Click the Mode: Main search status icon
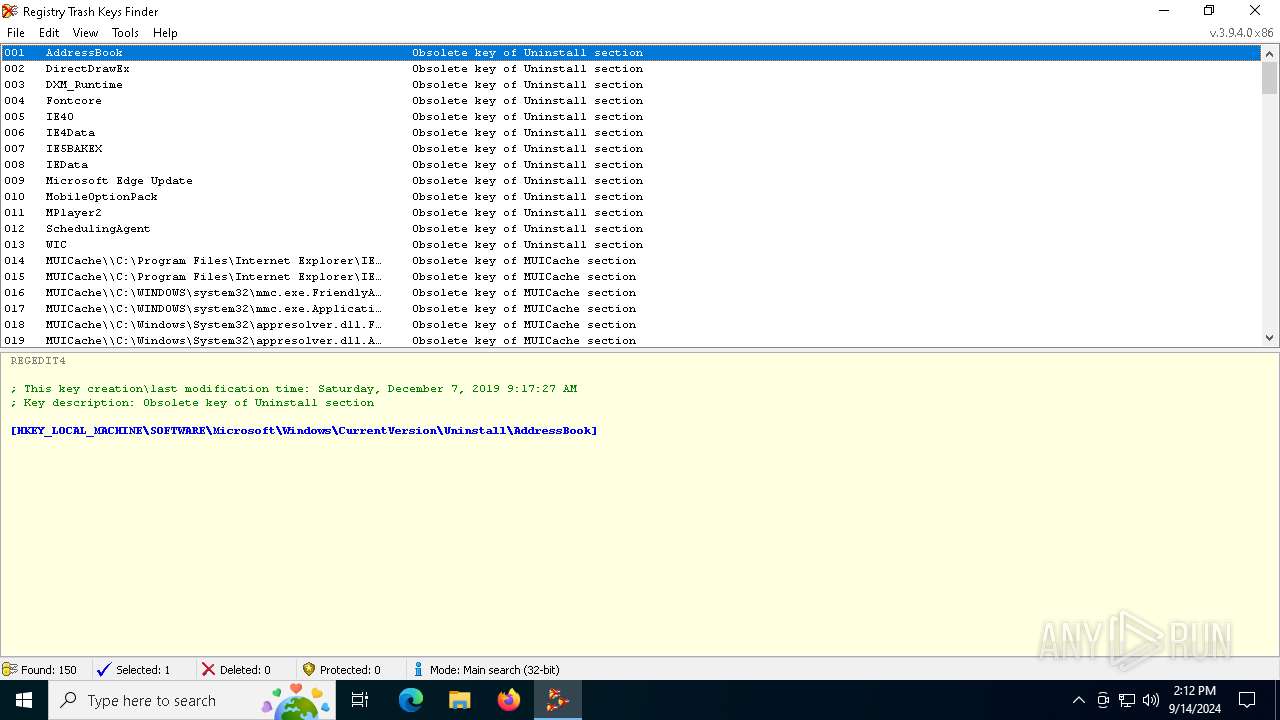The image size is (1280, 720). 418,670
